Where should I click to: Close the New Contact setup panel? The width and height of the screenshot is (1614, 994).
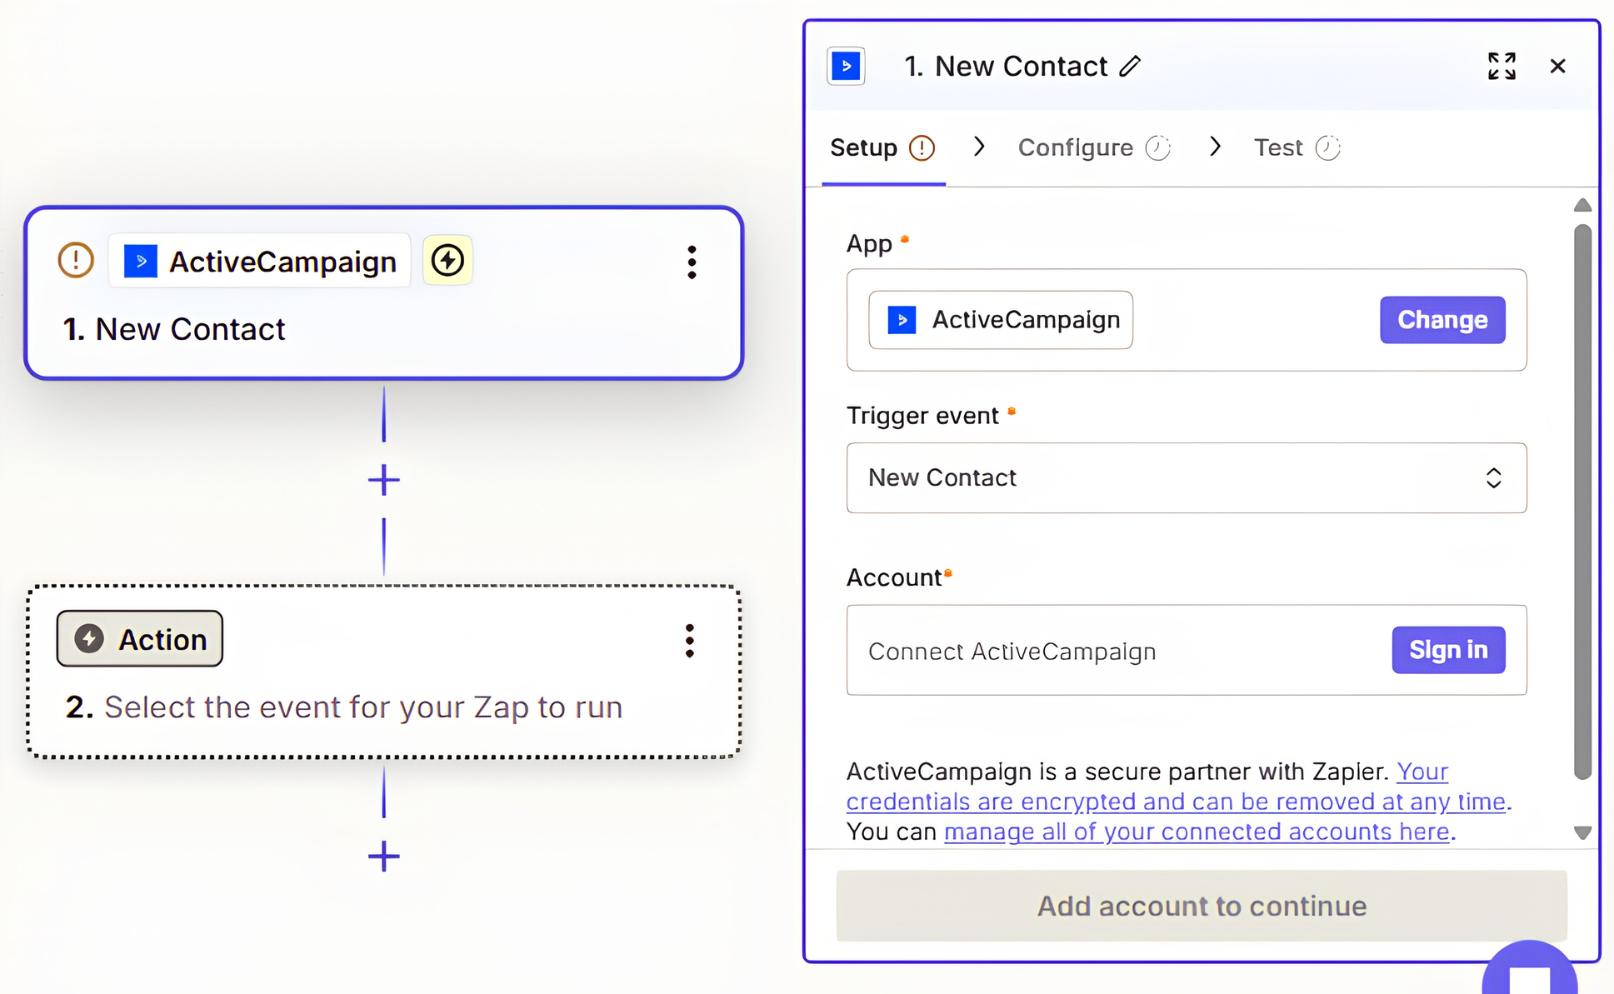pos(1558,66)
